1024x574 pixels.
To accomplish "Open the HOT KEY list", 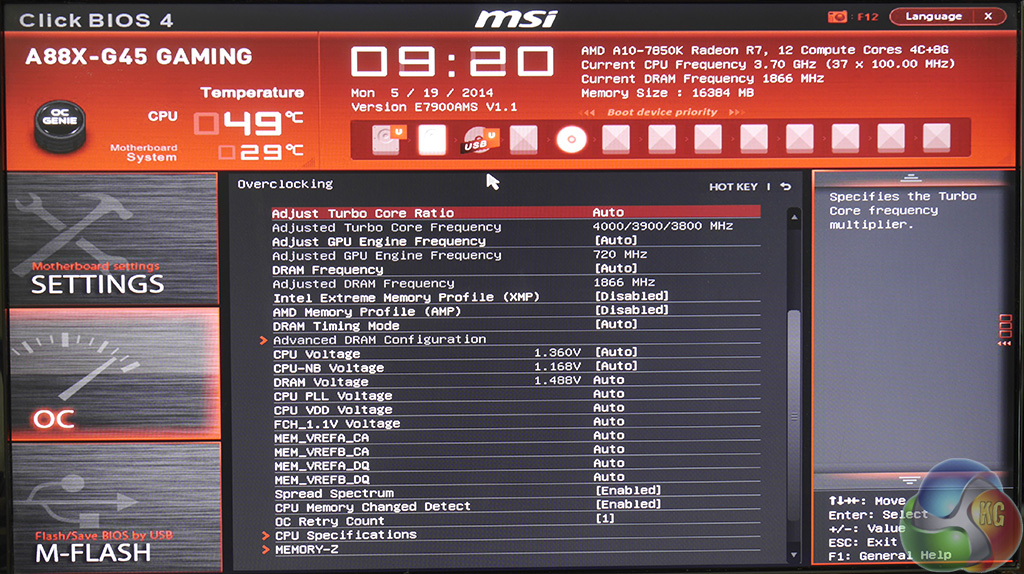I will [x=733, y=187].
